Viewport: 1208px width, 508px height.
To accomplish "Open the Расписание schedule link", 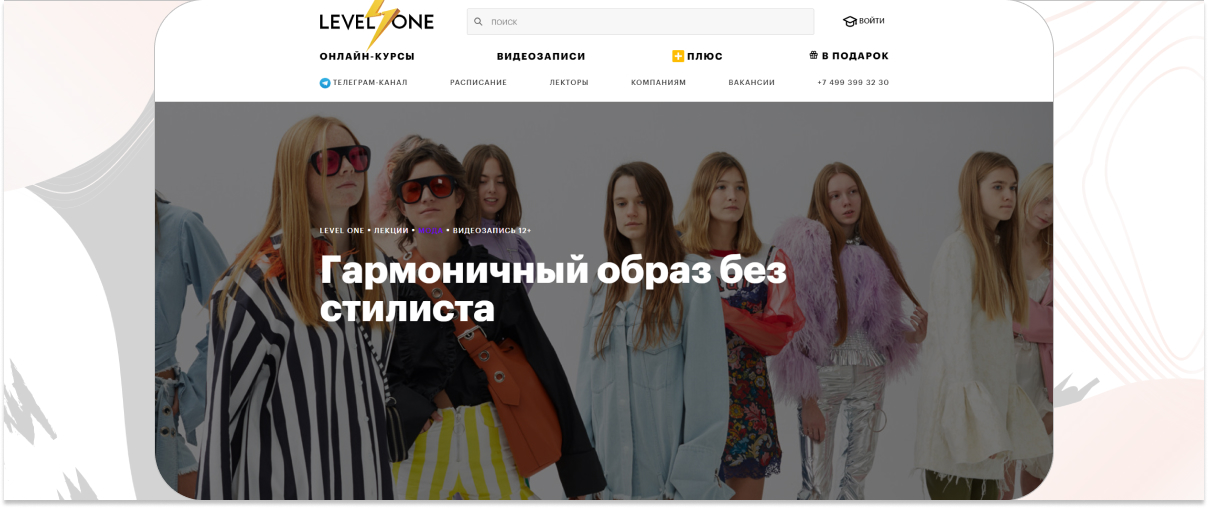I will [x=478, y=83].
